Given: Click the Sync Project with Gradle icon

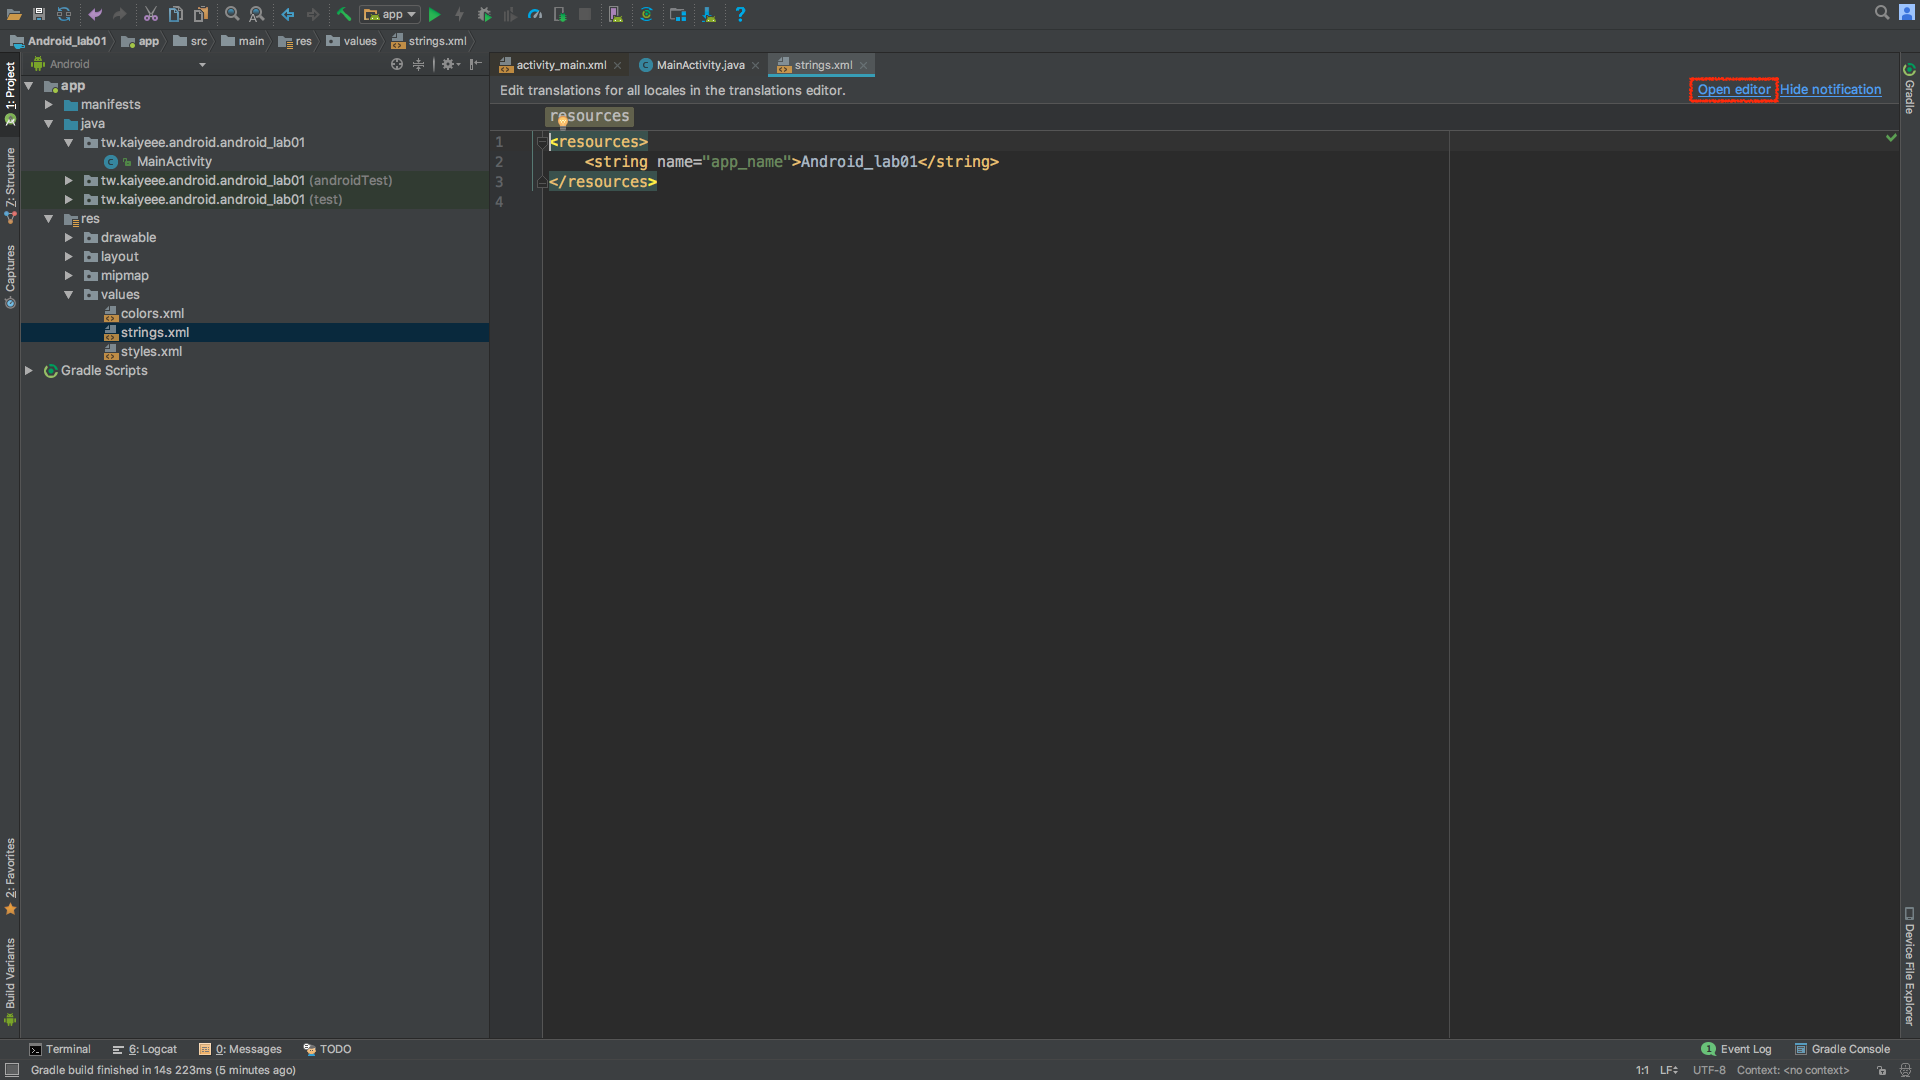Looking at the screenshot, I should coord(647,14).
